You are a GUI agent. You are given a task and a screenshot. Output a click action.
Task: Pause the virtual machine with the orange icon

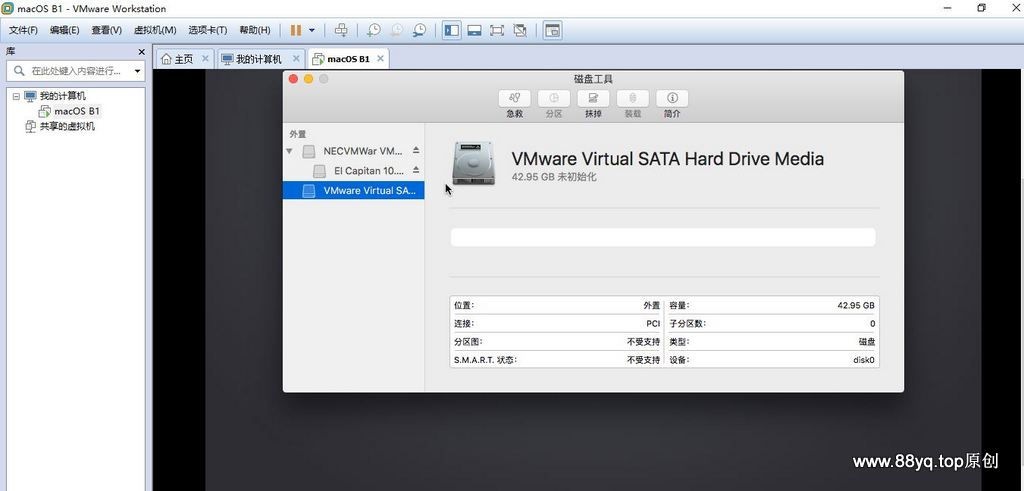click(x=296, y=30)
